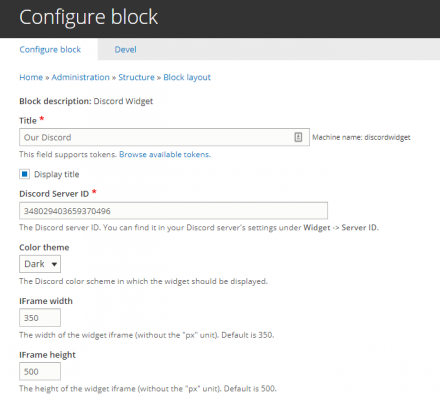
Task: Focus the Title text field
Action: click(164, 137)
